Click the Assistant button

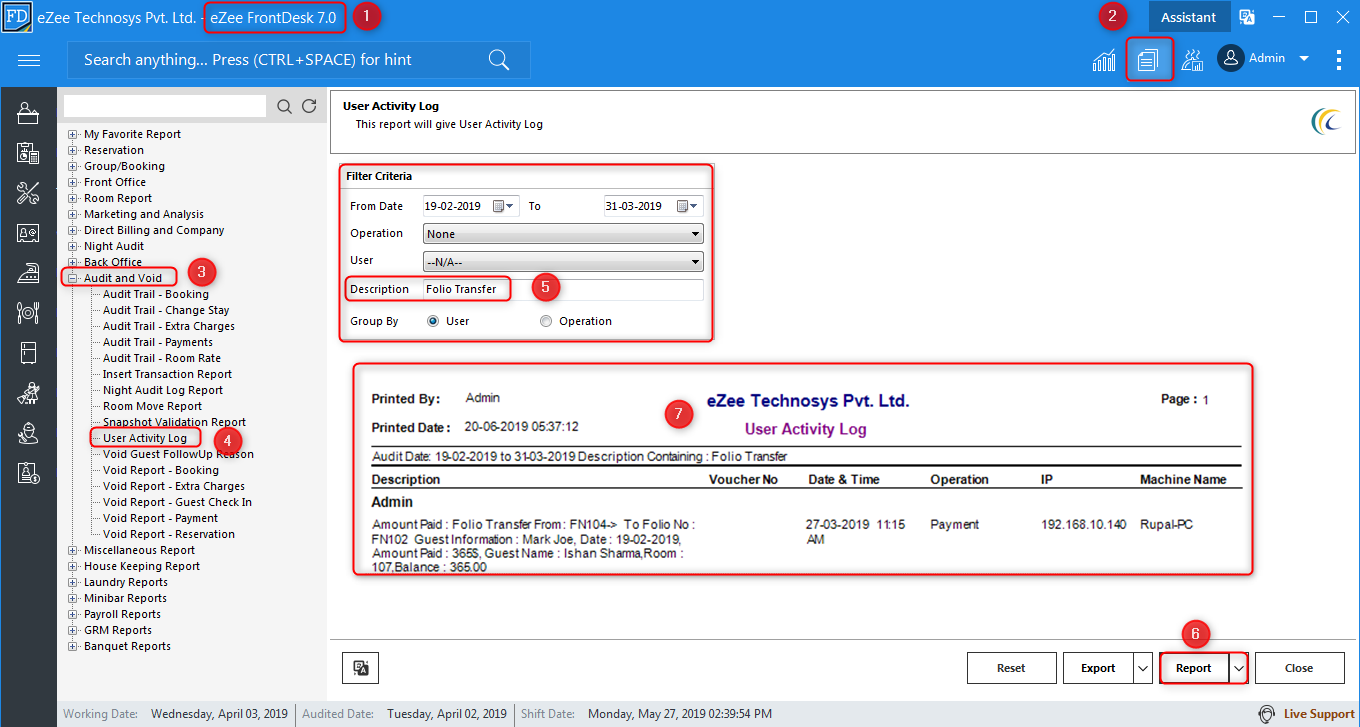click(x=1188, y=17)
